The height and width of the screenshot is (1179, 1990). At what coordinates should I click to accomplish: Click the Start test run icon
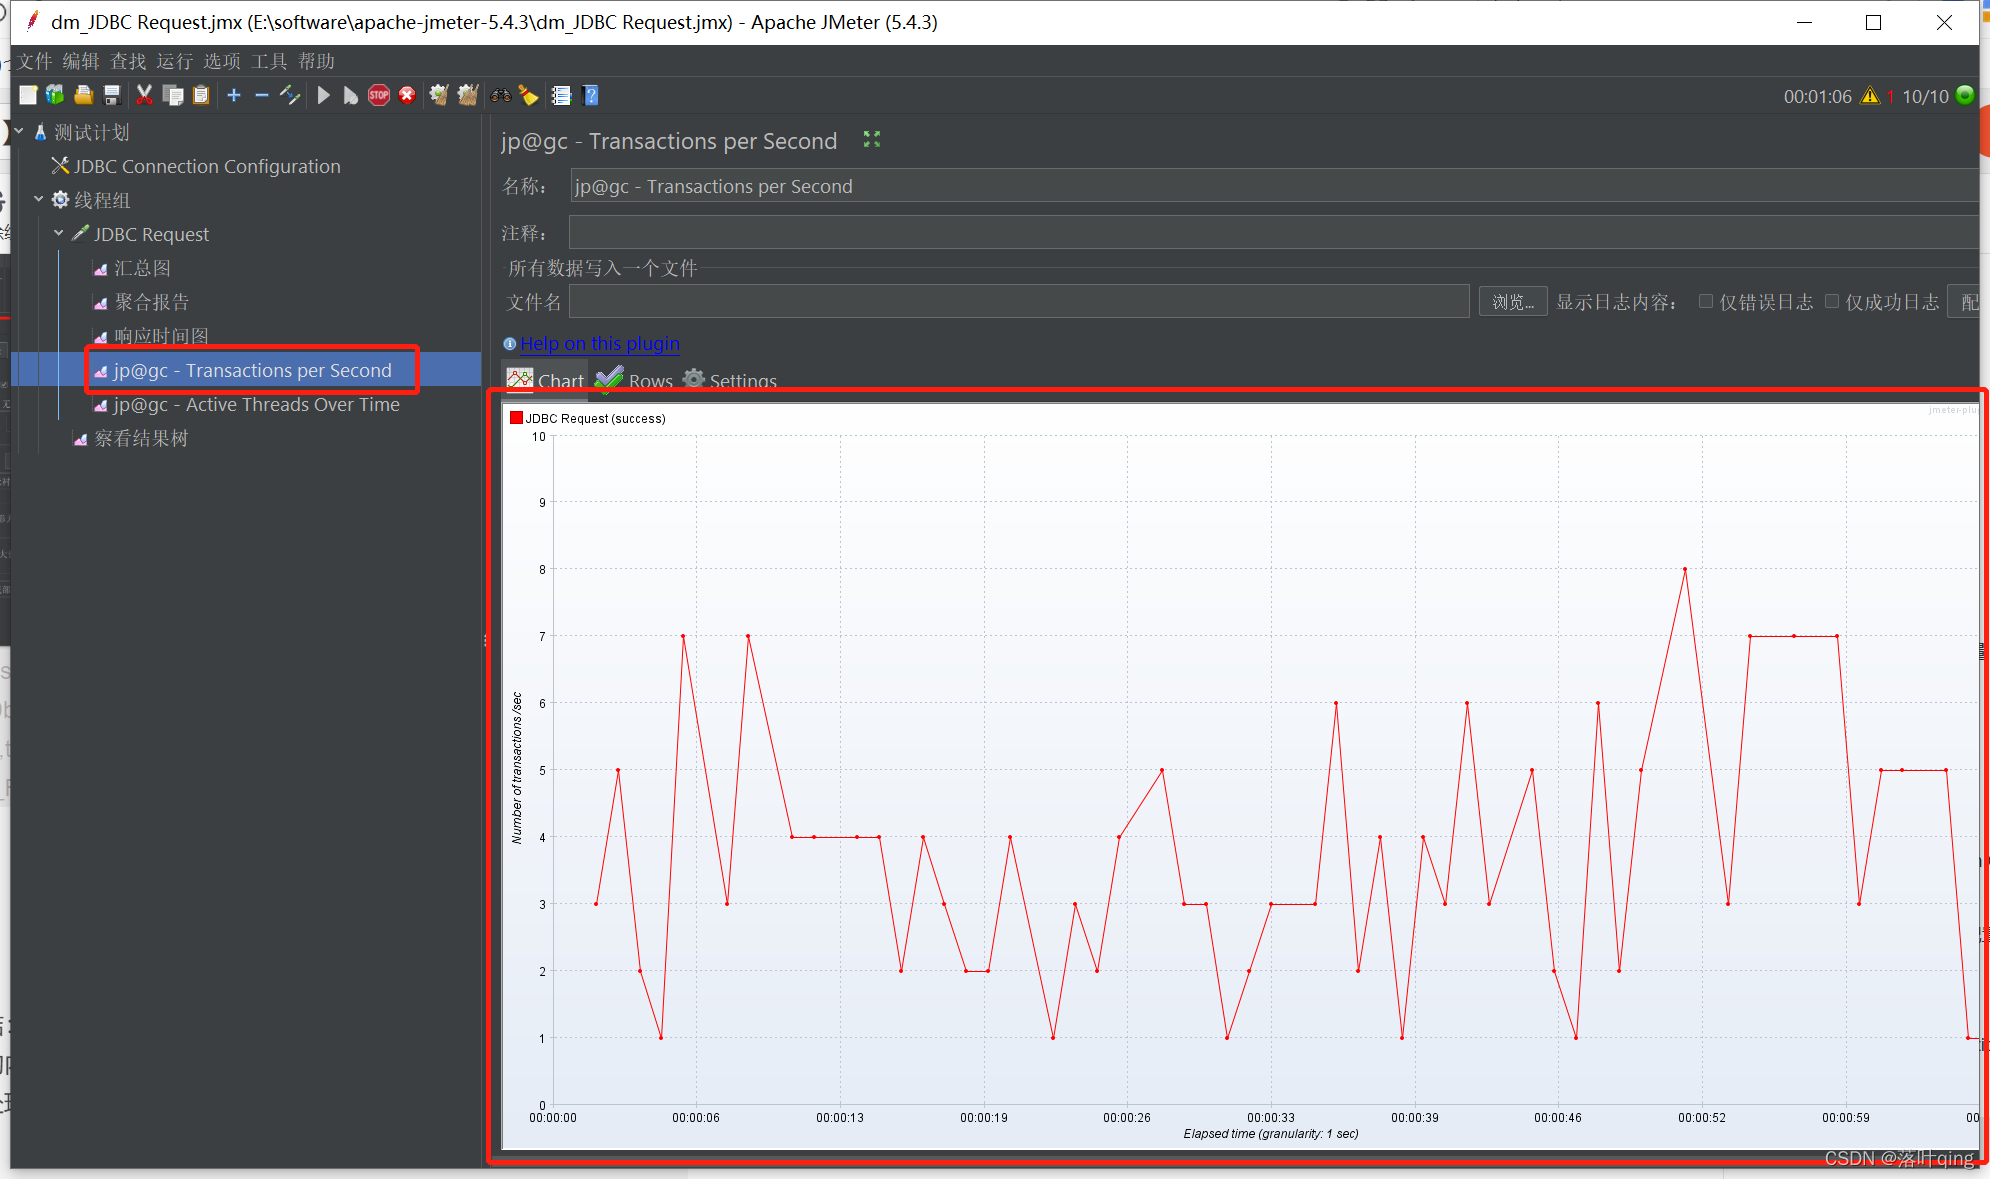click(323, 96)
